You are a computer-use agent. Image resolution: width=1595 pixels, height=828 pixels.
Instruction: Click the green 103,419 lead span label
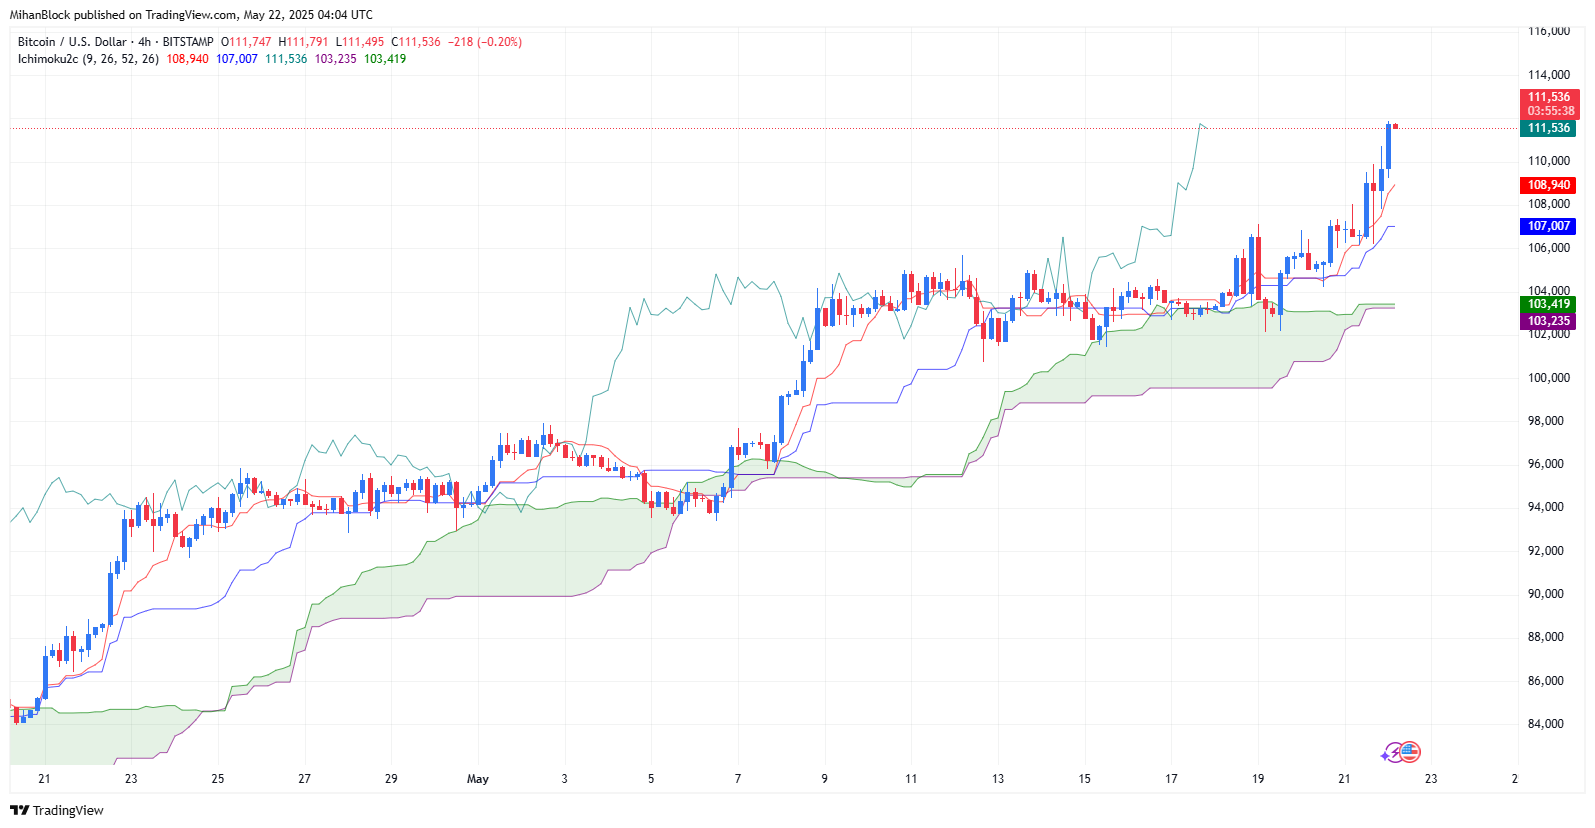(x=1549, y=304)
